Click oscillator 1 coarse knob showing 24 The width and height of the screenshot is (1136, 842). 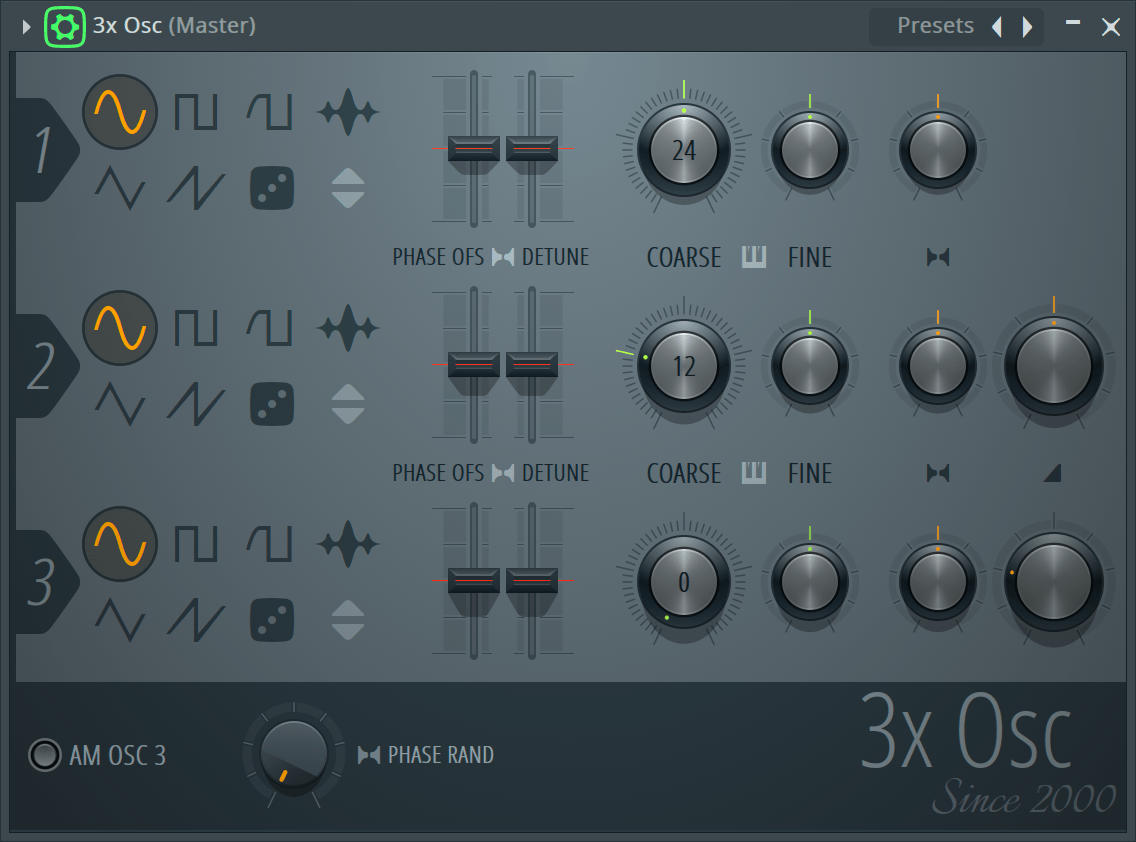[684, 150]
